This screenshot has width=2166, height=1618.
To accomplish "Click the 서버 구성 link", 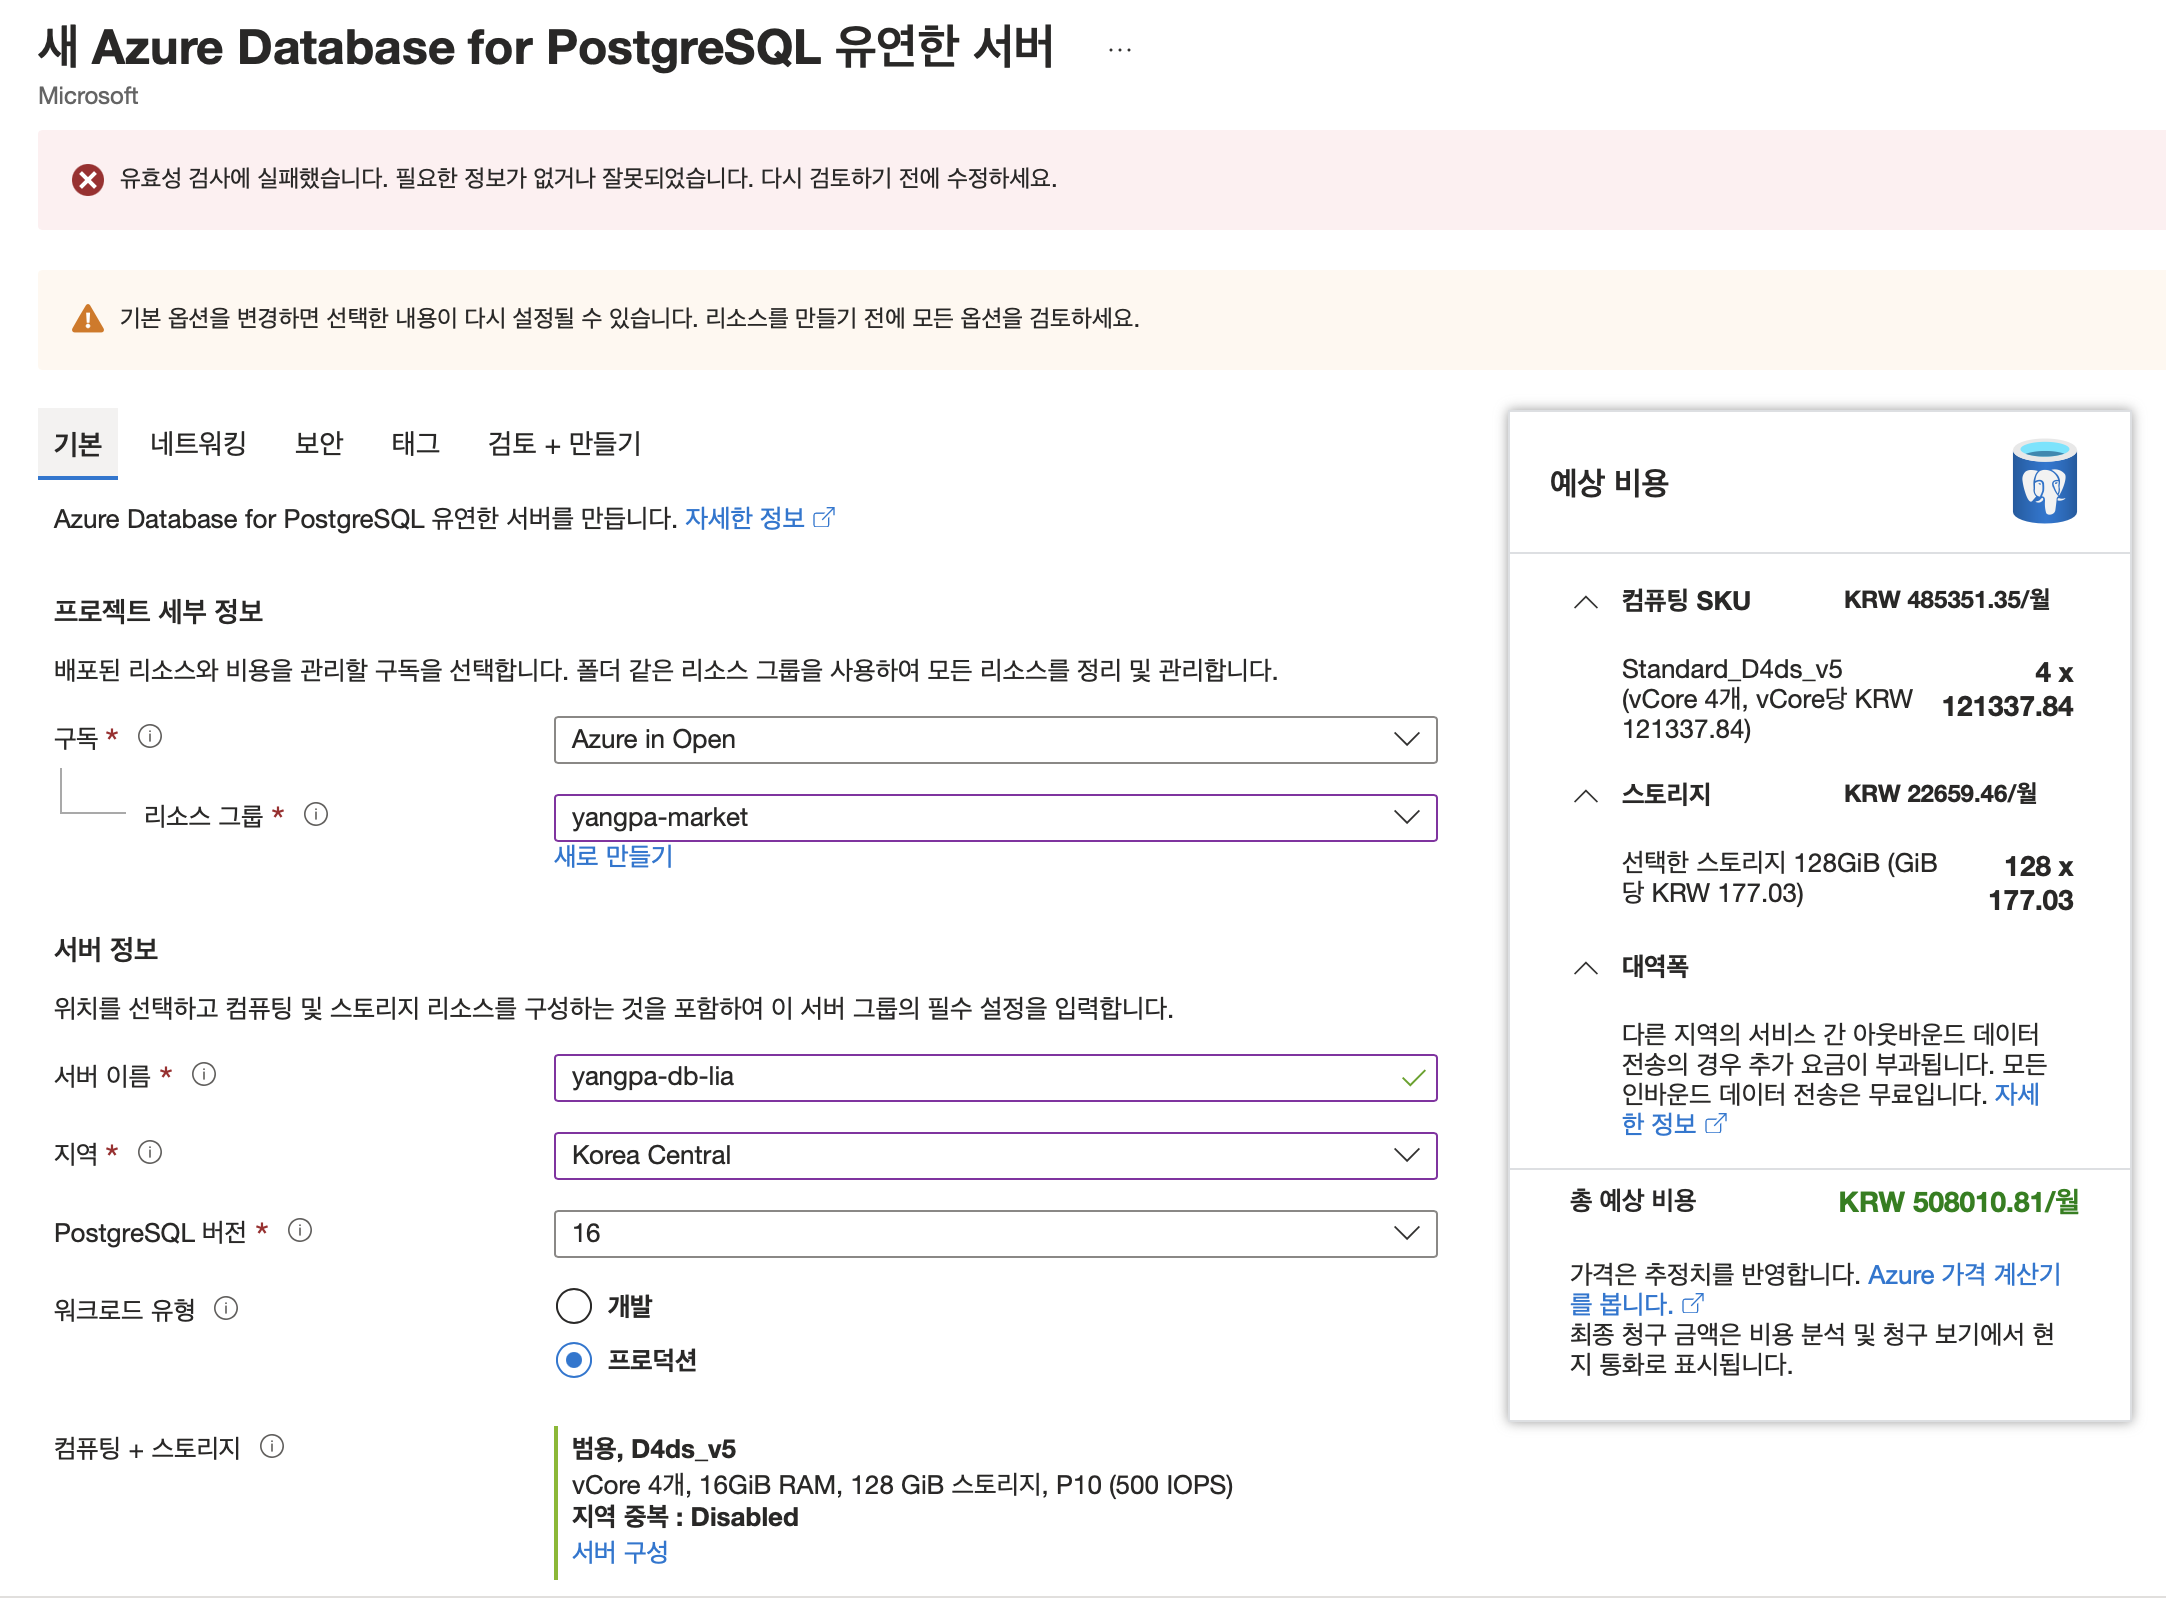I will [x=620, y=1552].
